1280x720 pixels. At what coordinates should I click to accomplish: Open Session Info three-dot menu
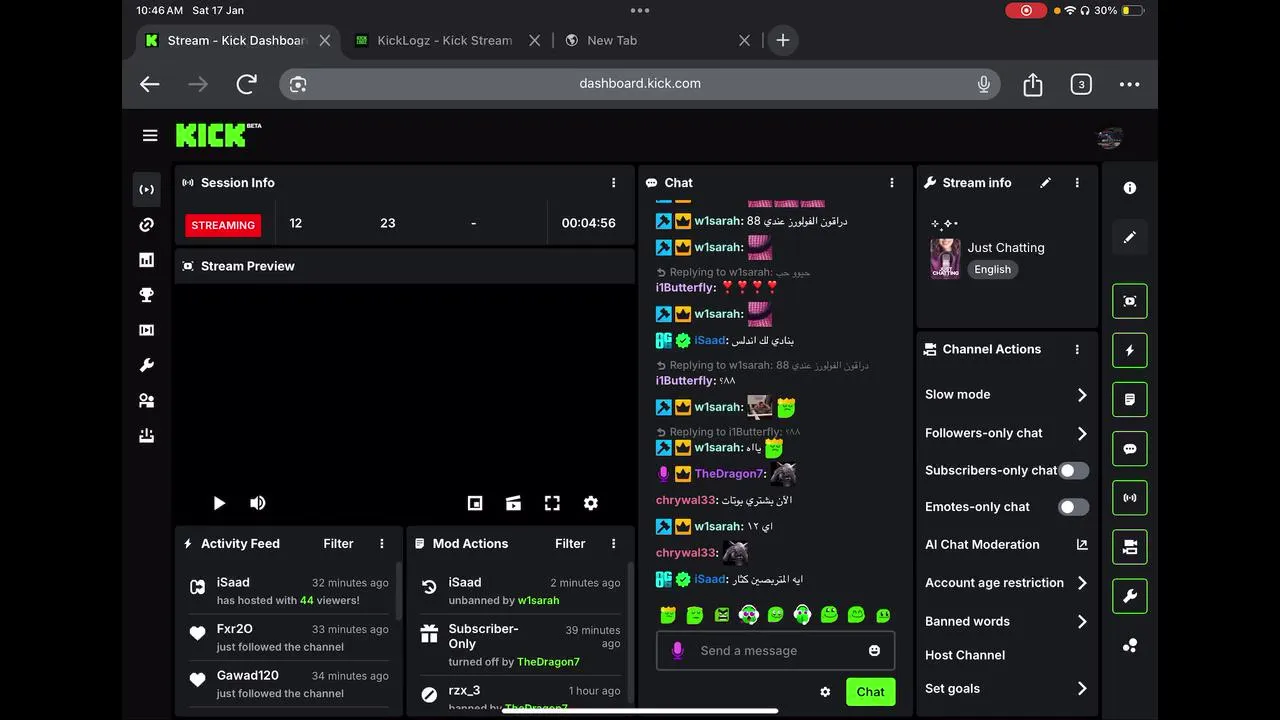point(614,183)
